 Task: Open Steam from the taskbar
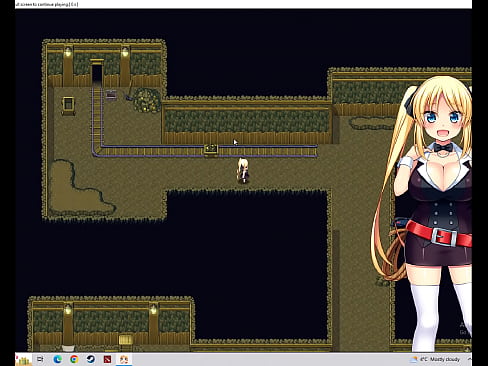coord(90,359)
